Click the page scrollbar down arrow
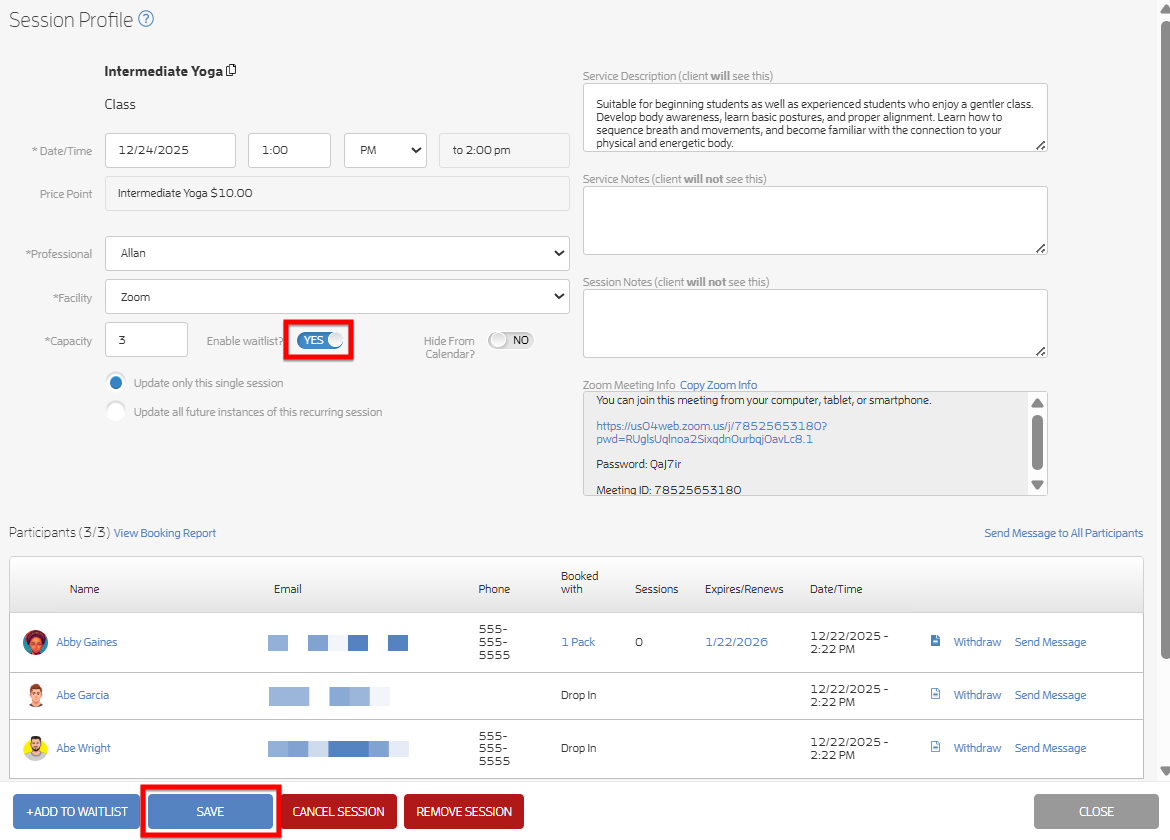1170x840 pixels. click(1165, 771)
